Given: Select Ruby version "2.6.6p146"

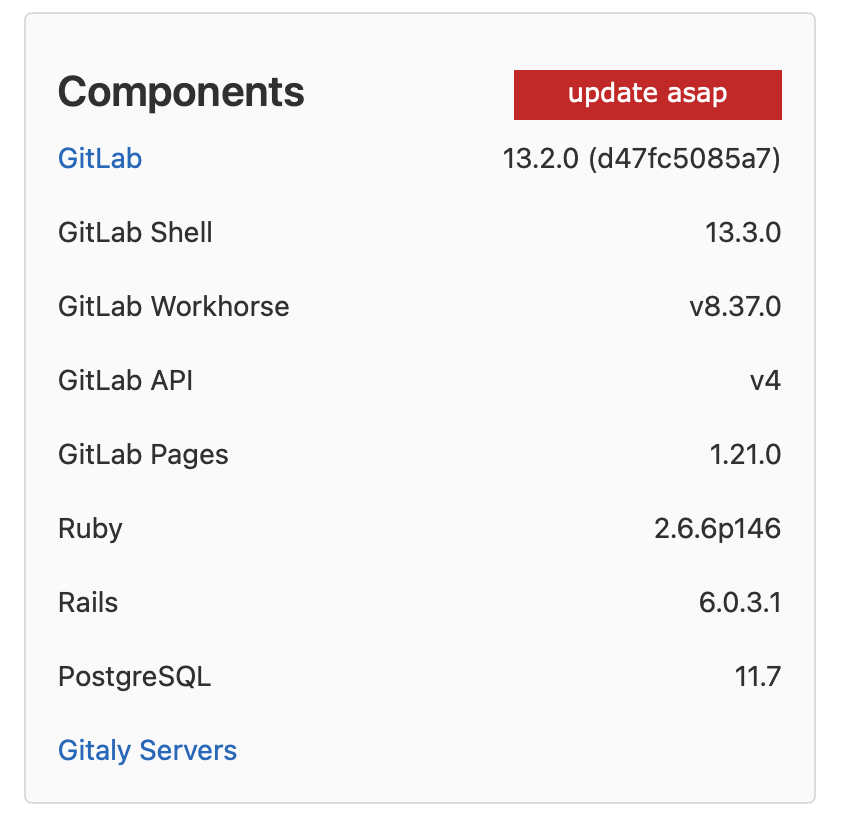Looking at the screenshot, I should click(717, 529).
